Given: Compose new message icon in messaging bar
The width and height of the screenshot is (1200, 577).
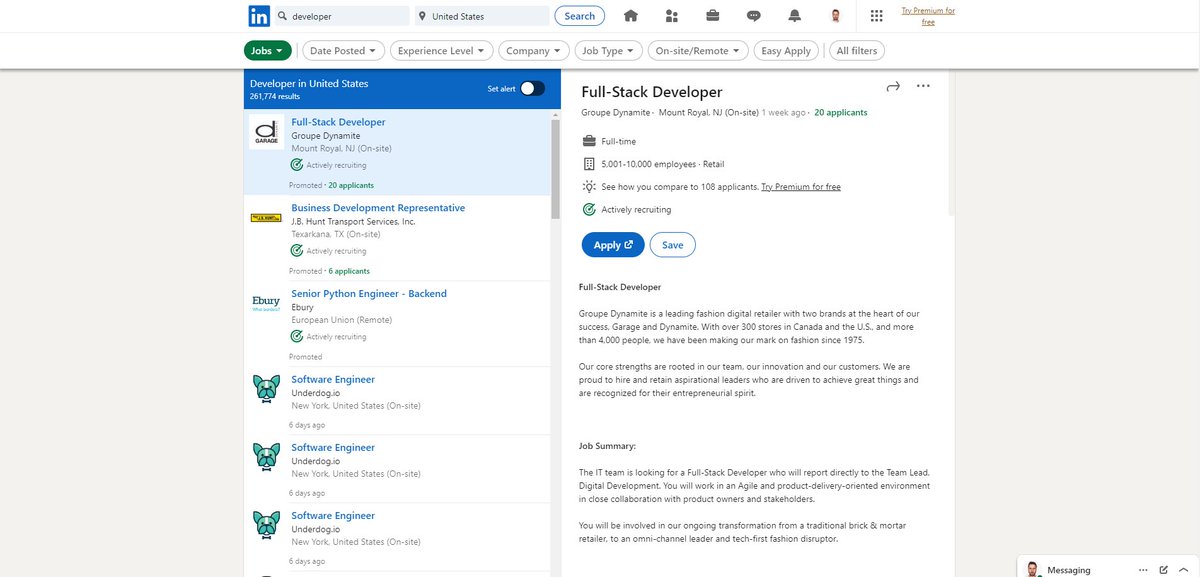Looking at the screenshot, I should click(1163, 569).
